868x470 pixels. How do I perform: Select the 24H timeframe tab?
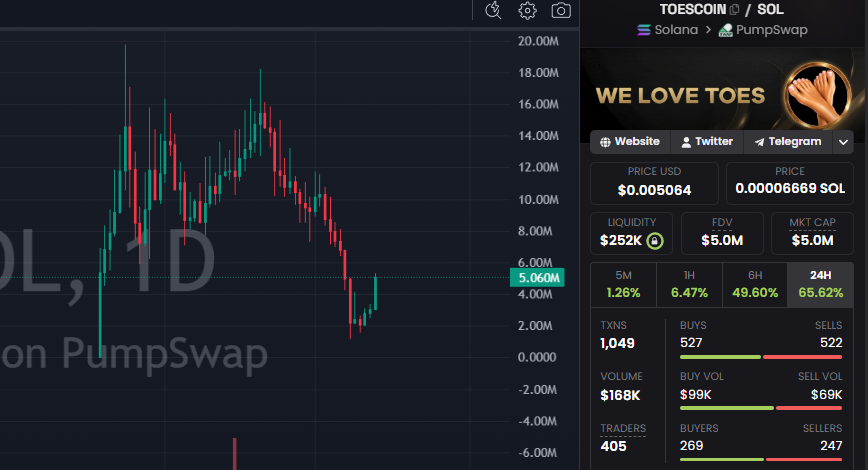(x=820, y=285)
